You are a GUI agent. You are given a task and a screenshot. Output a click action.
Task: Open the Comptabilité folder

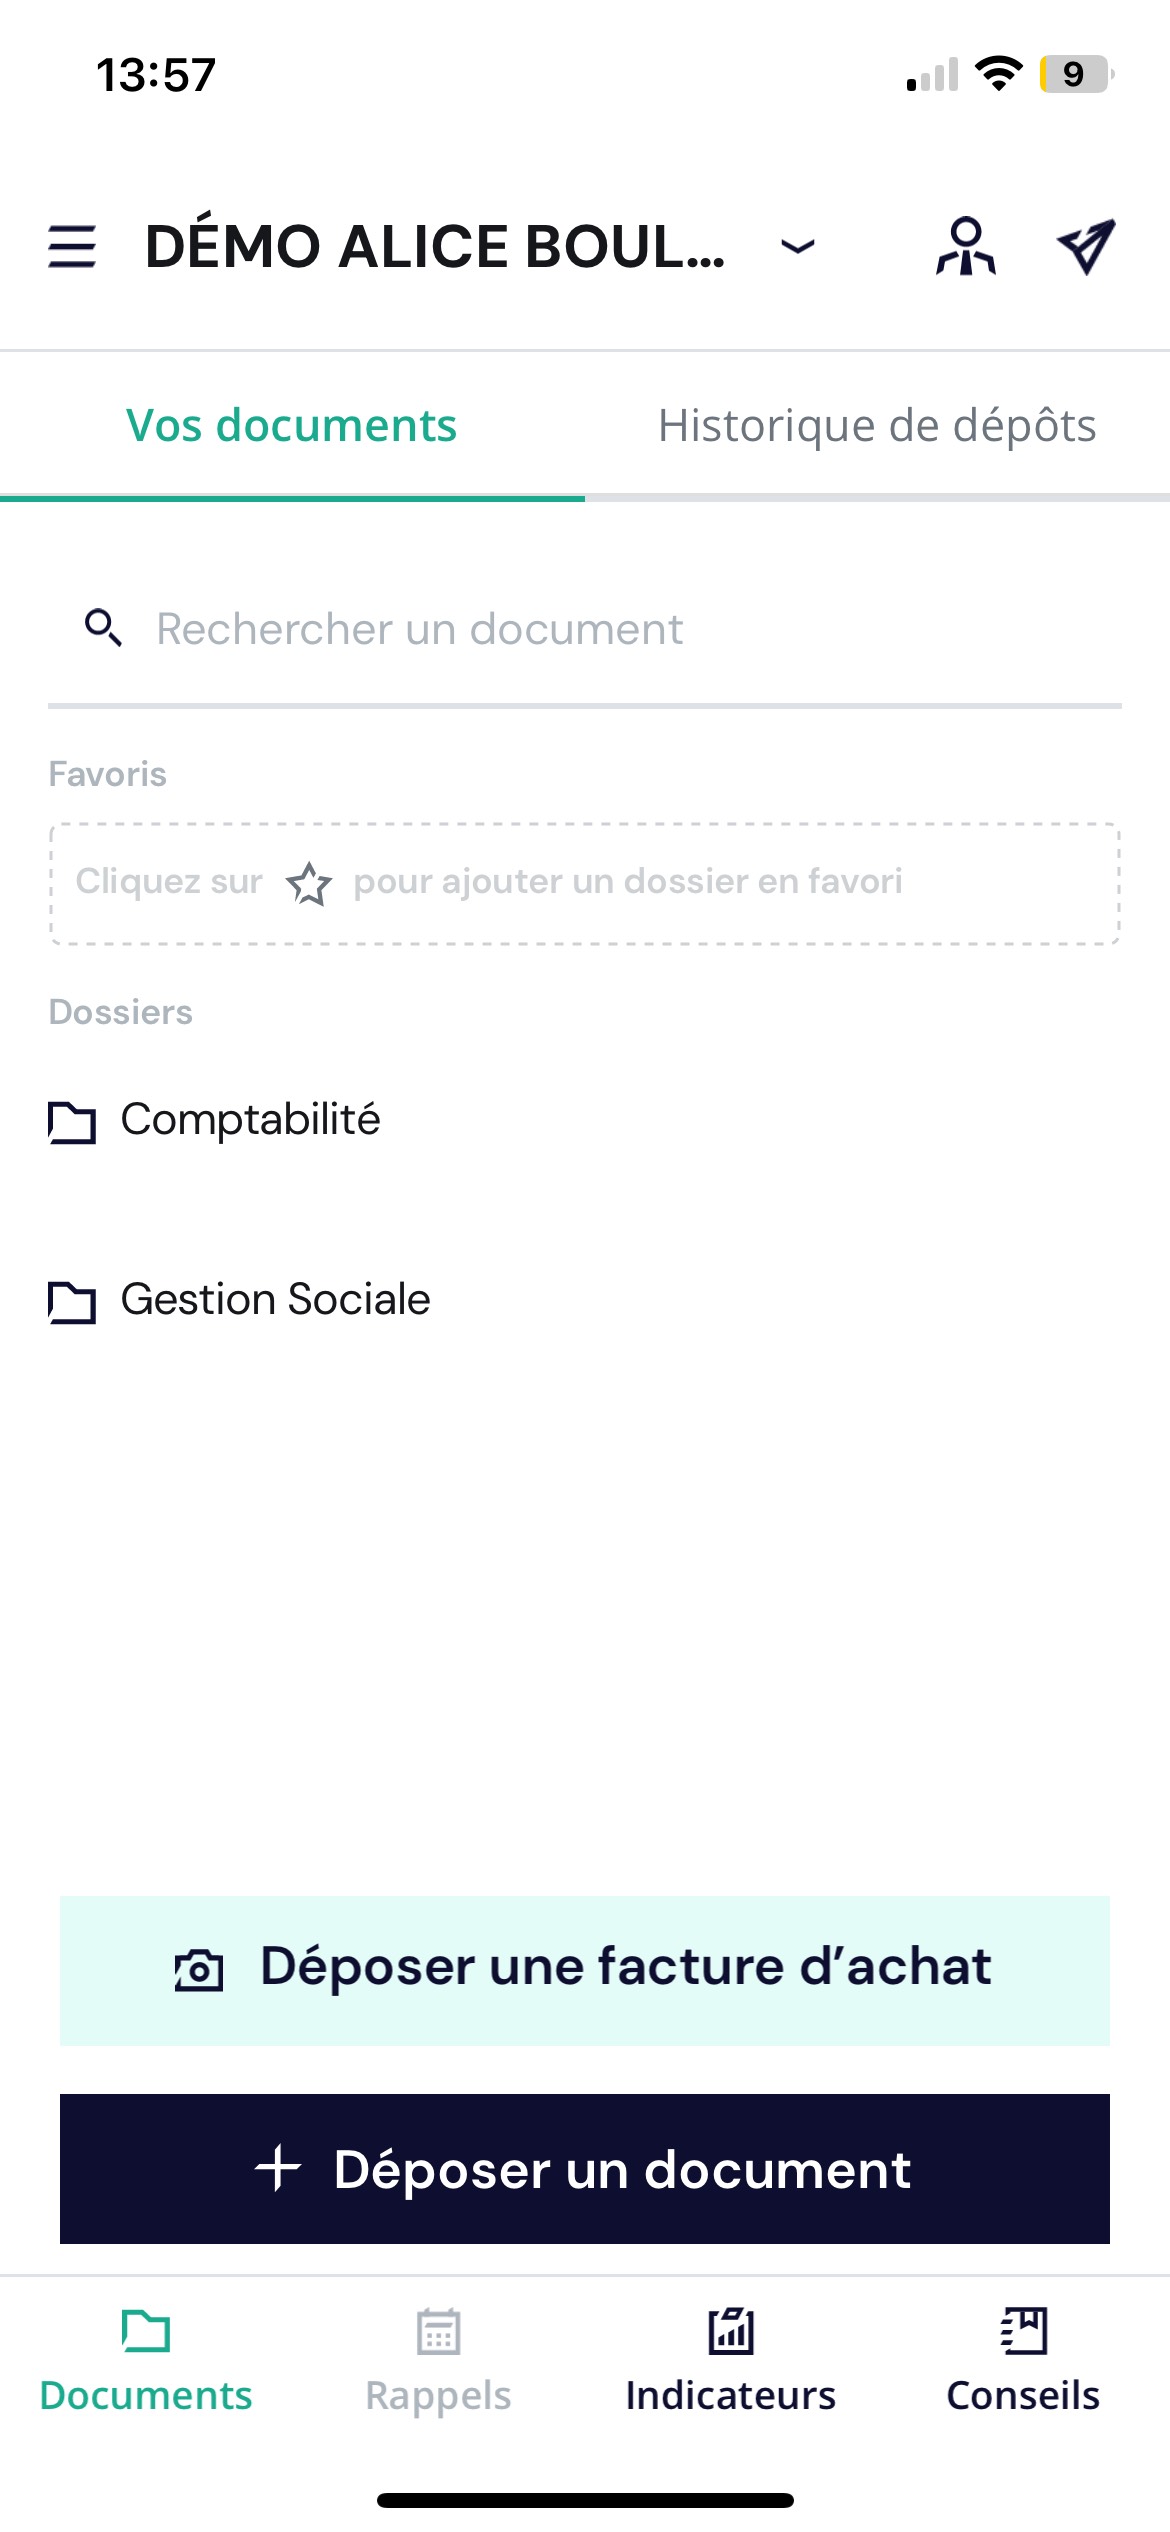coord(250,1120)
